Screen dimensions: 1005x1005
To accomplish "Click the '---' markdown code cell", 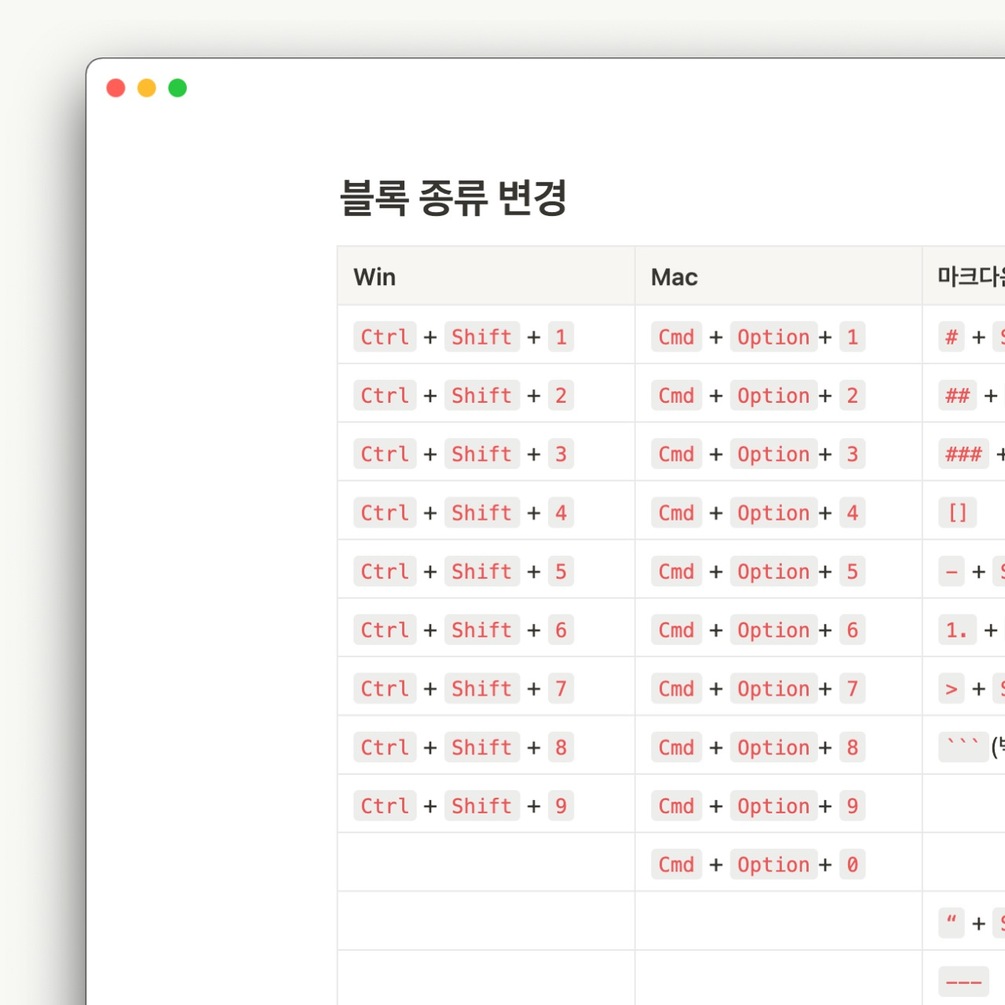I will [x=963, y=982].
